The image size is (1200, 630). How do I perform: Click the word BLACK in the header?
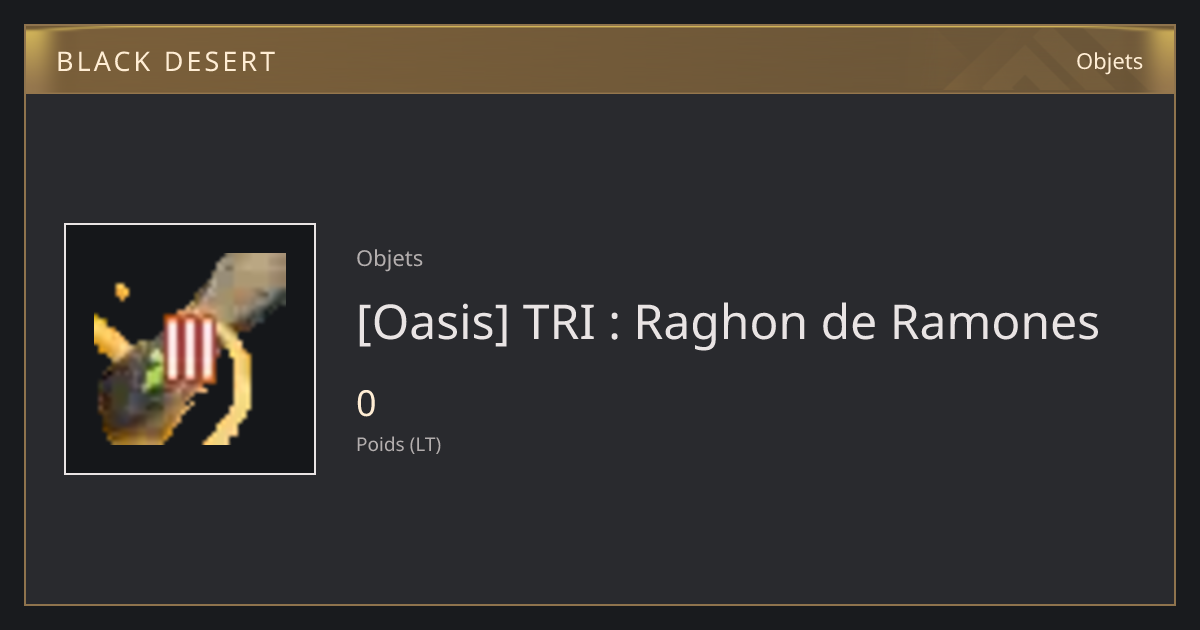105,62
